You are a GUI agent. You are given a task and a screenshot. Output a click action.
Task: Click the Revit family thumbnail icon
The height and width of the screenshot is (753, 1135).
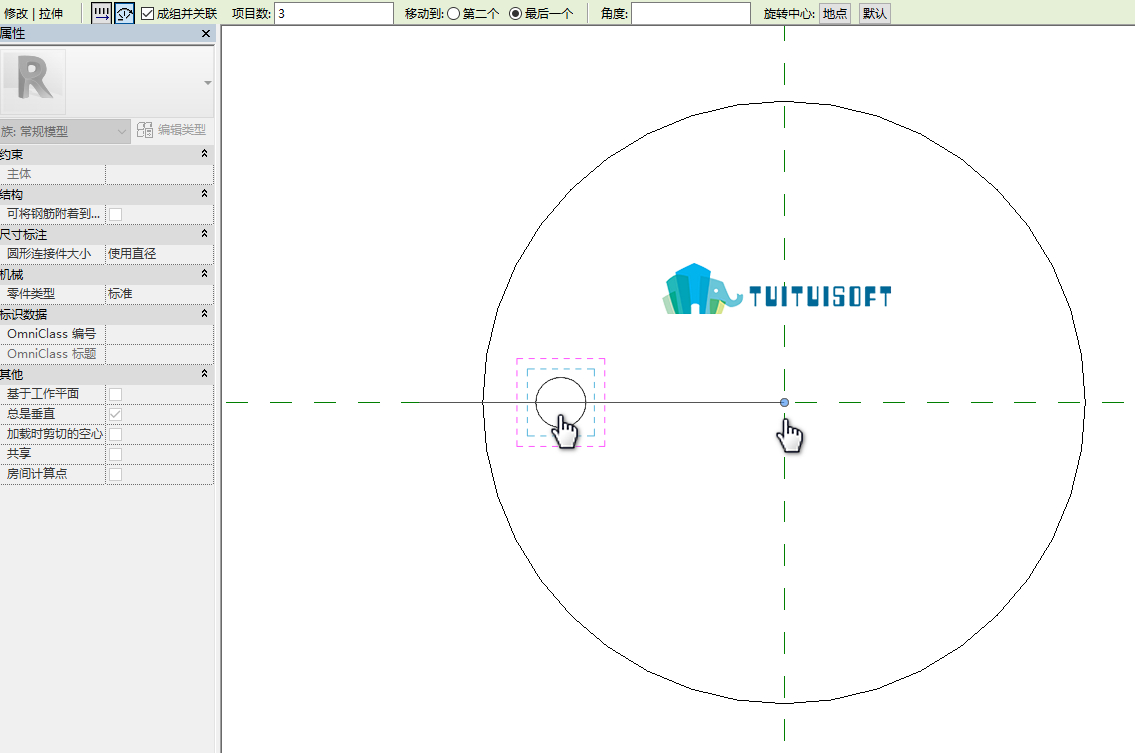pos(33,81)
